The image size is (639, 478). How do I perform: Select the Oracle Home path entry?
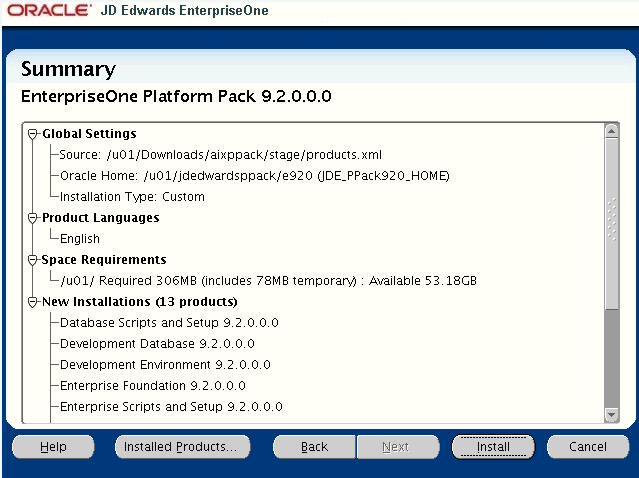(x=254, y=176)
